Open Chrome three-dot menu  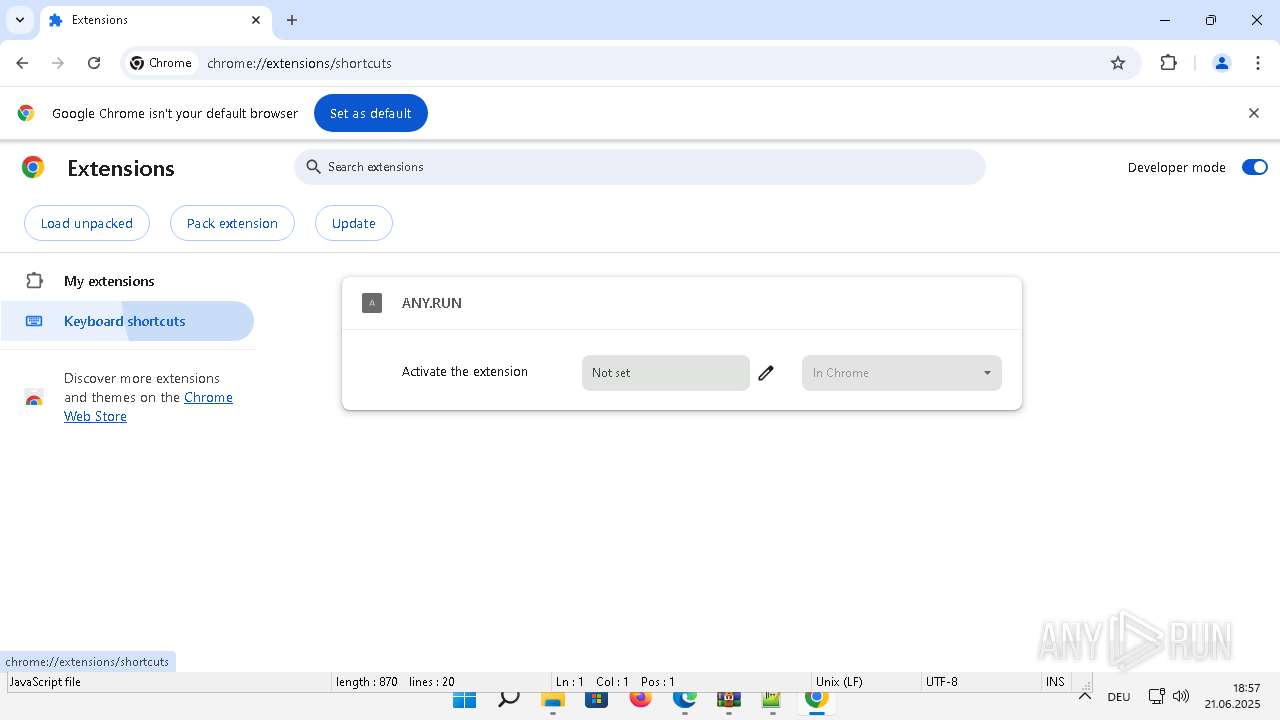(x=1258, y=63)
